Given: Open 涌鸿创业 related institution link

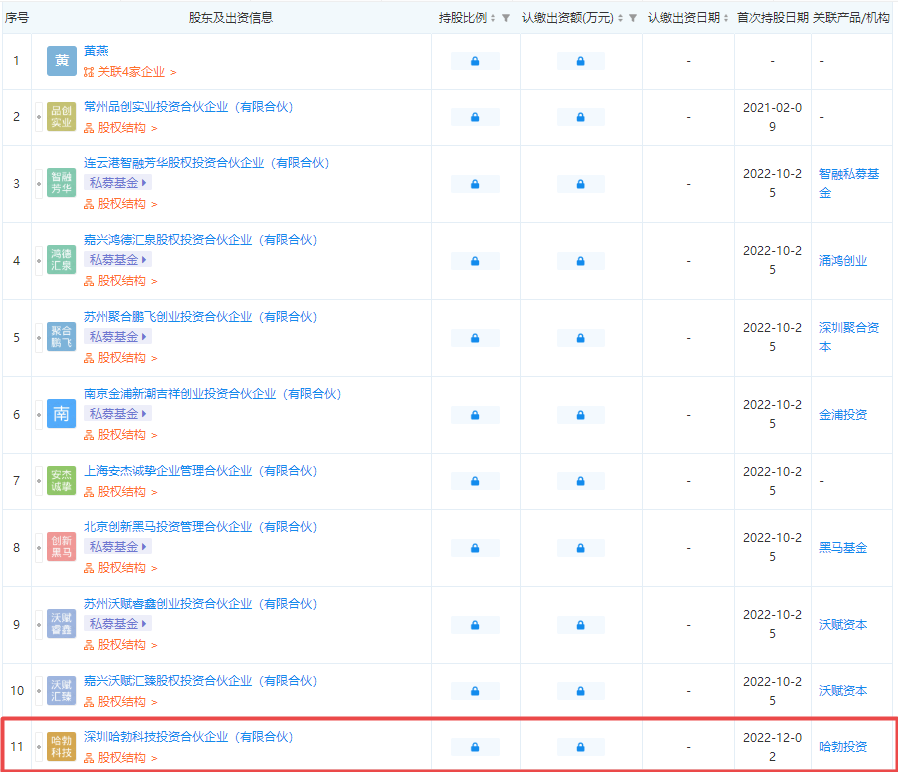Looking at the screenshot, I should pos(843,261).
